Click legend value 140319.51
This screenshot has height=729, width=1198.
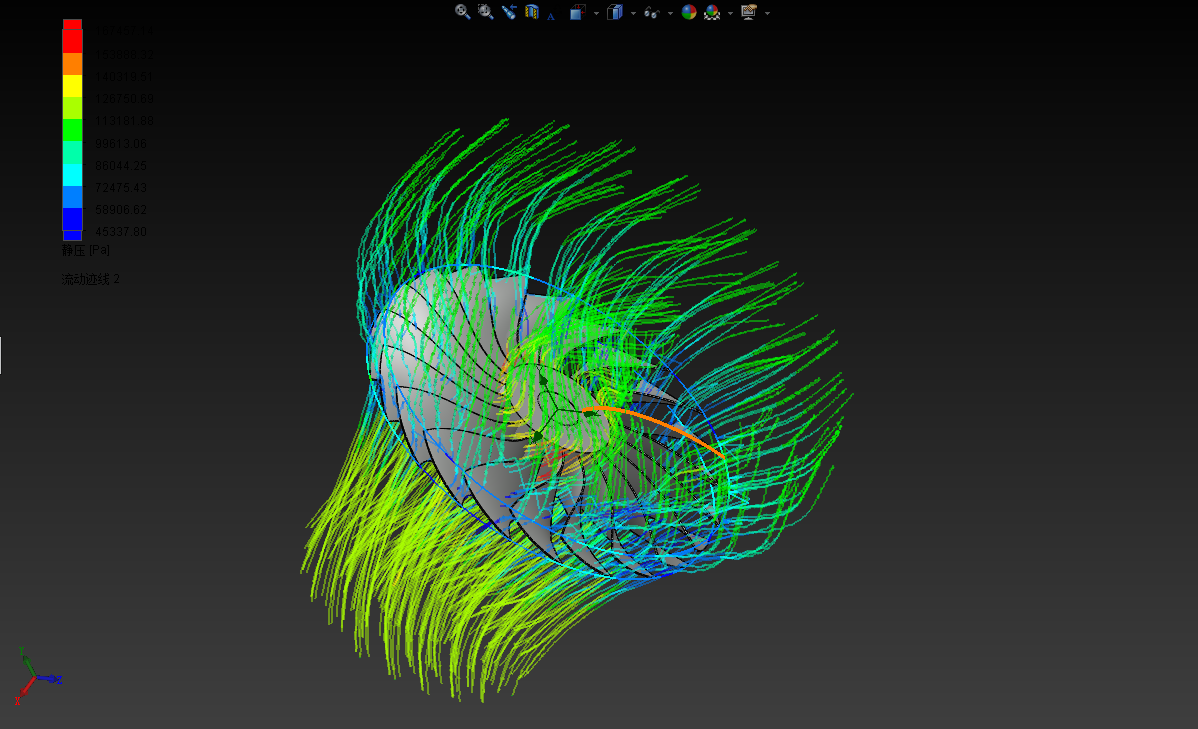124,77
